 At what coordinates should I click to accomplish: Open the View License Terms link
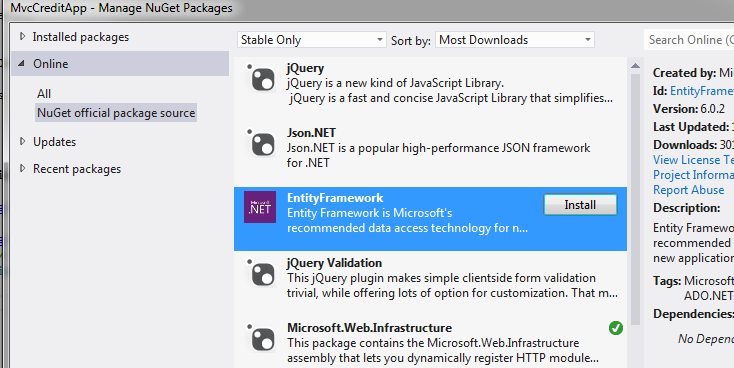[693, 160]
